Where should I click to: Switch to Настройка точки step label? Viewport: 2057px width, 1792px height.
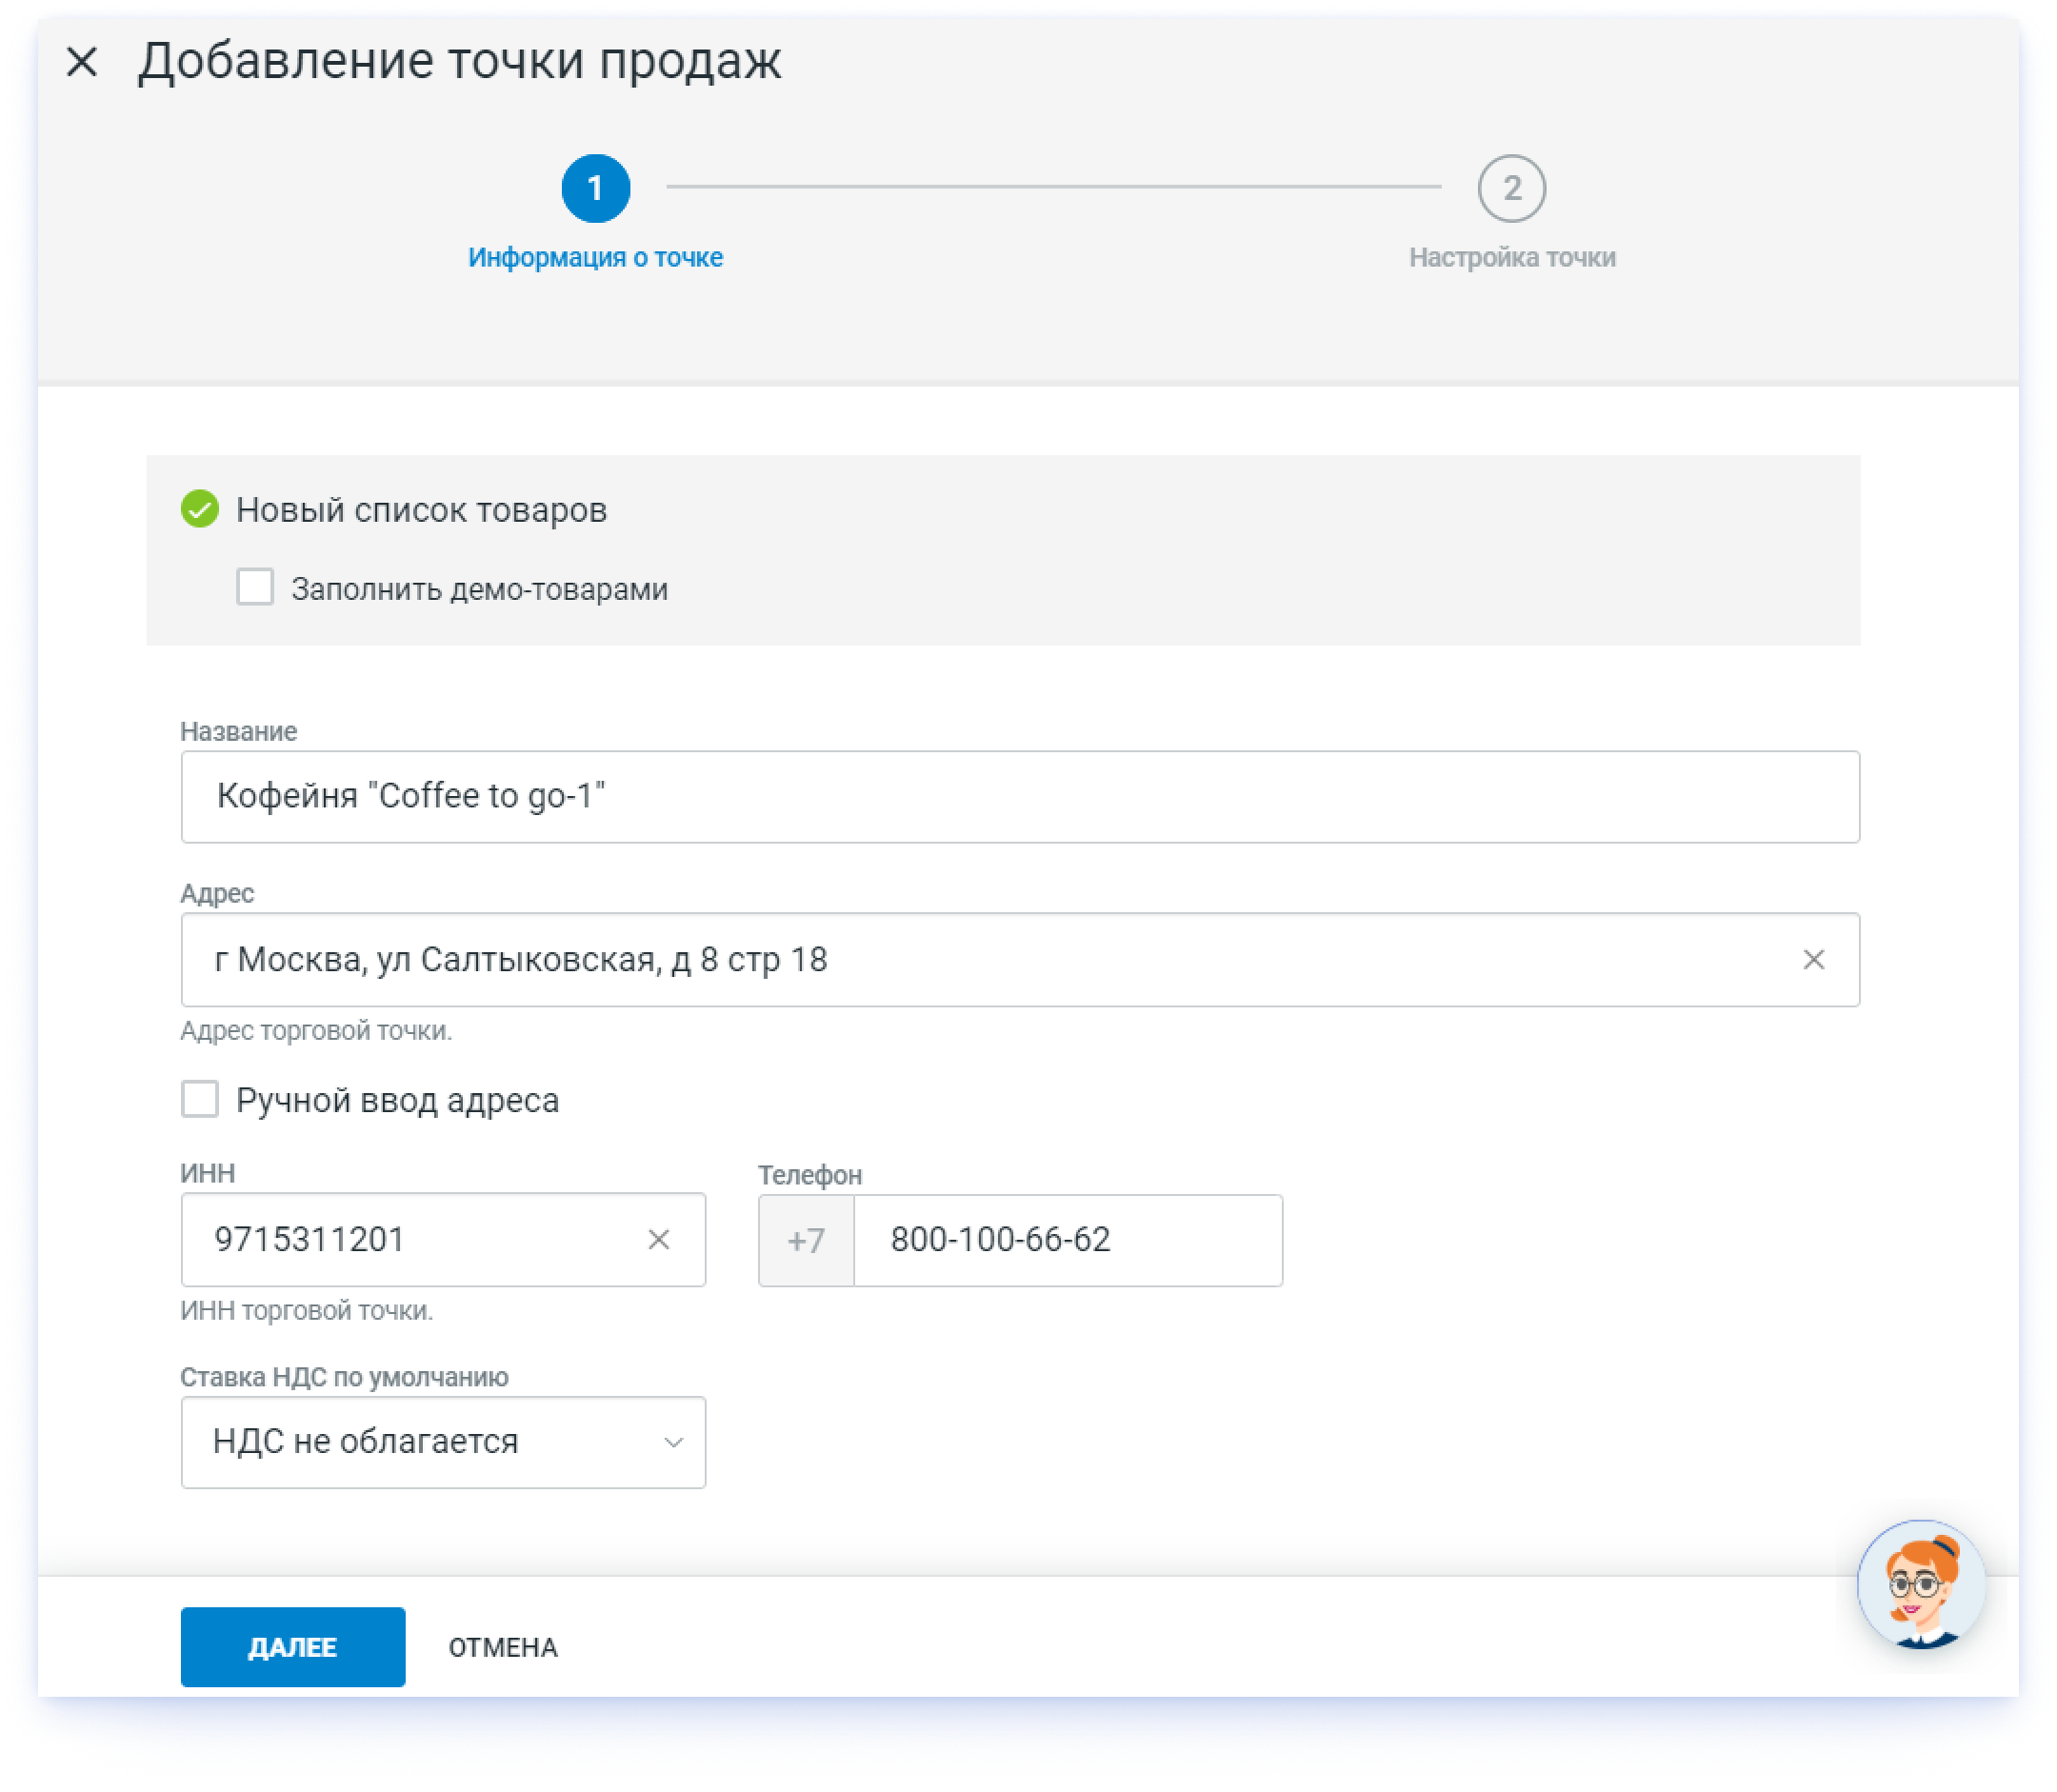[x=1511, y=258]
